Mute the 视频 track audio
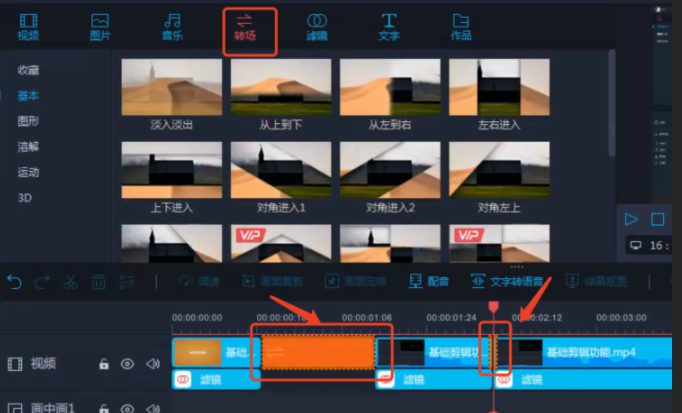 (153, 364)
